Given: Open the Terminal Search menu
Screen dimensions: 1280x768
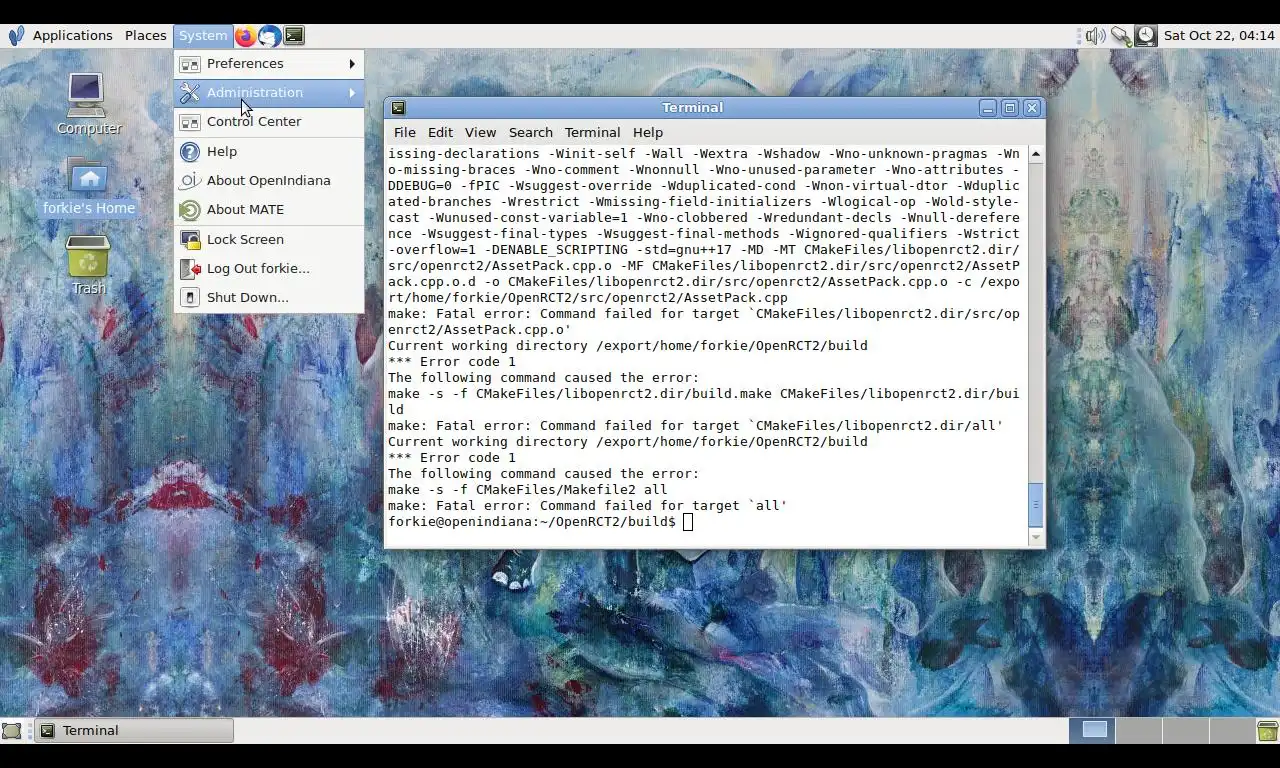Looking at the screenshot, I should coord(530,132).
